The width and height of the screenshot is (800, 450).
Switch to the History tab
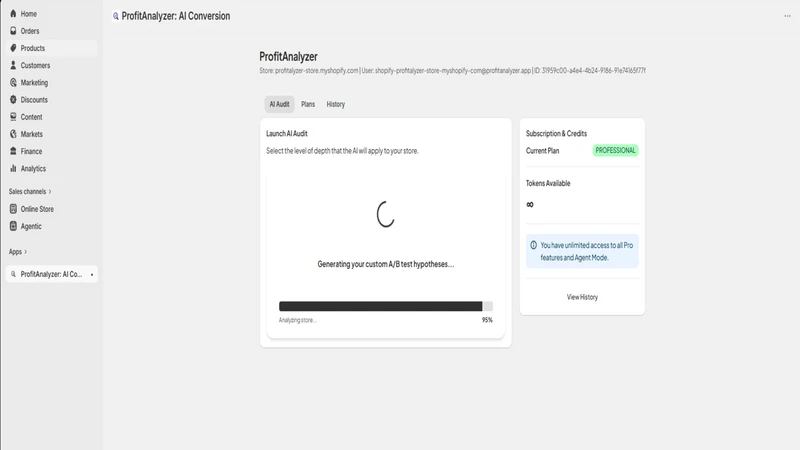336,104
